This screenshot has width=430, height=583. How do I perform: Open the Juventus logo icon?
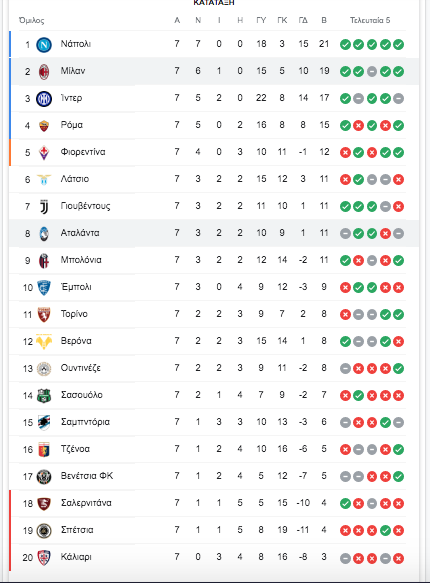(x=44, y=207)
